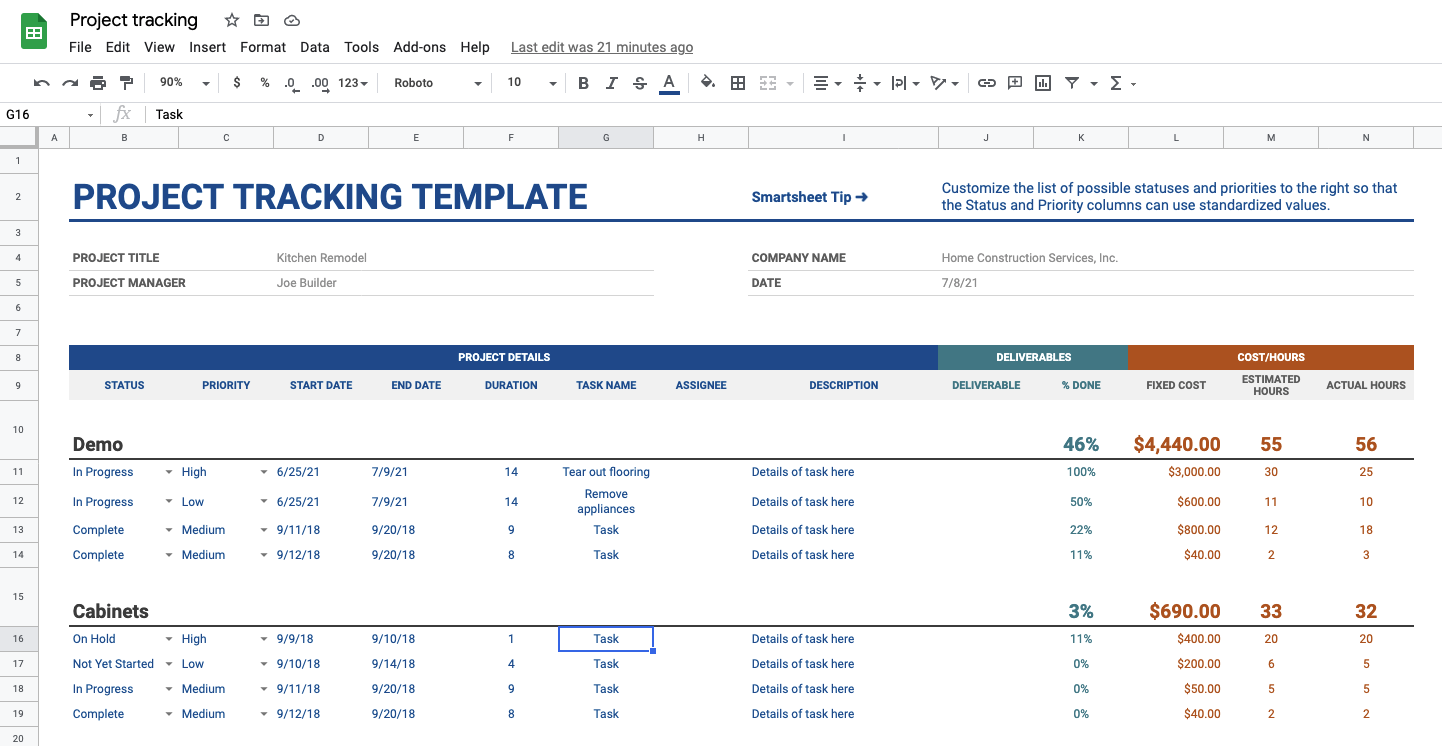Star the Project tracking document
This screenshot has width=1442, height=746.
point(232,20)
